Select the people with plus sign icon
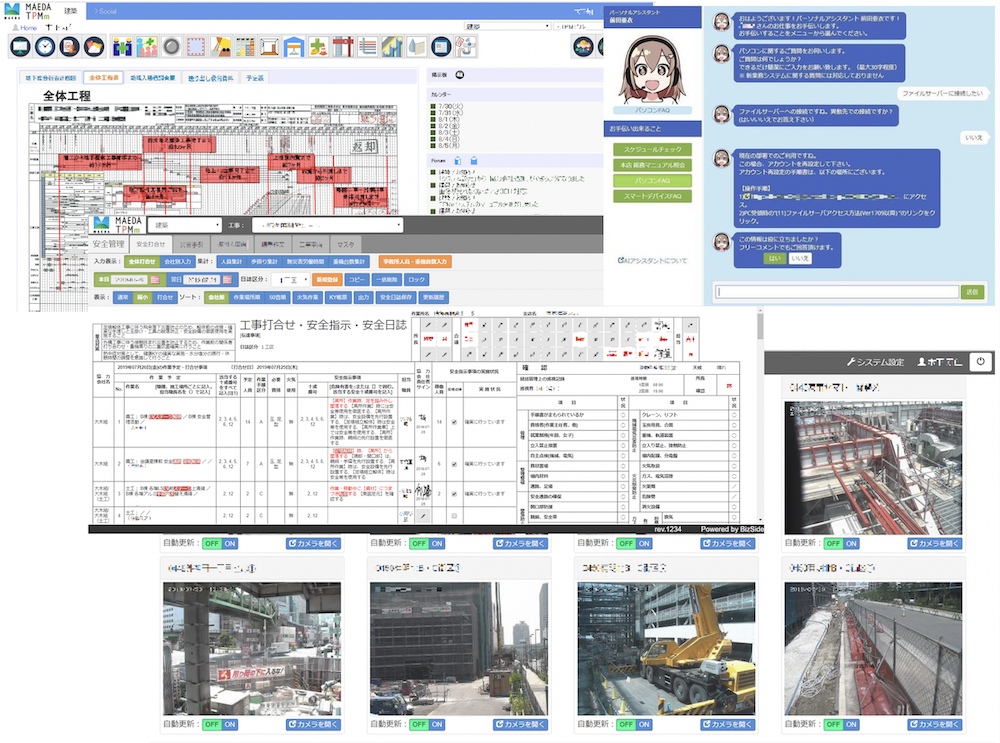This screenshot has height=743, width=1000. pos(147,47)
